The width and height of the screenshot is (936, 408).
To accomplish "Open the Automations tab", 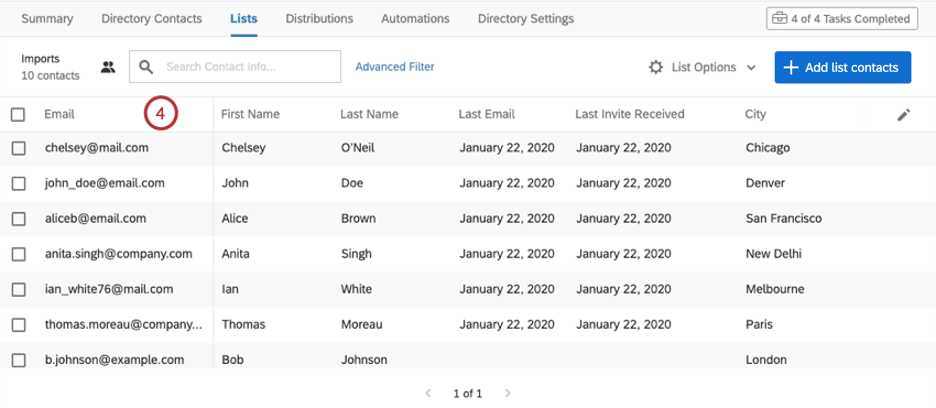I will pos(415,19).
